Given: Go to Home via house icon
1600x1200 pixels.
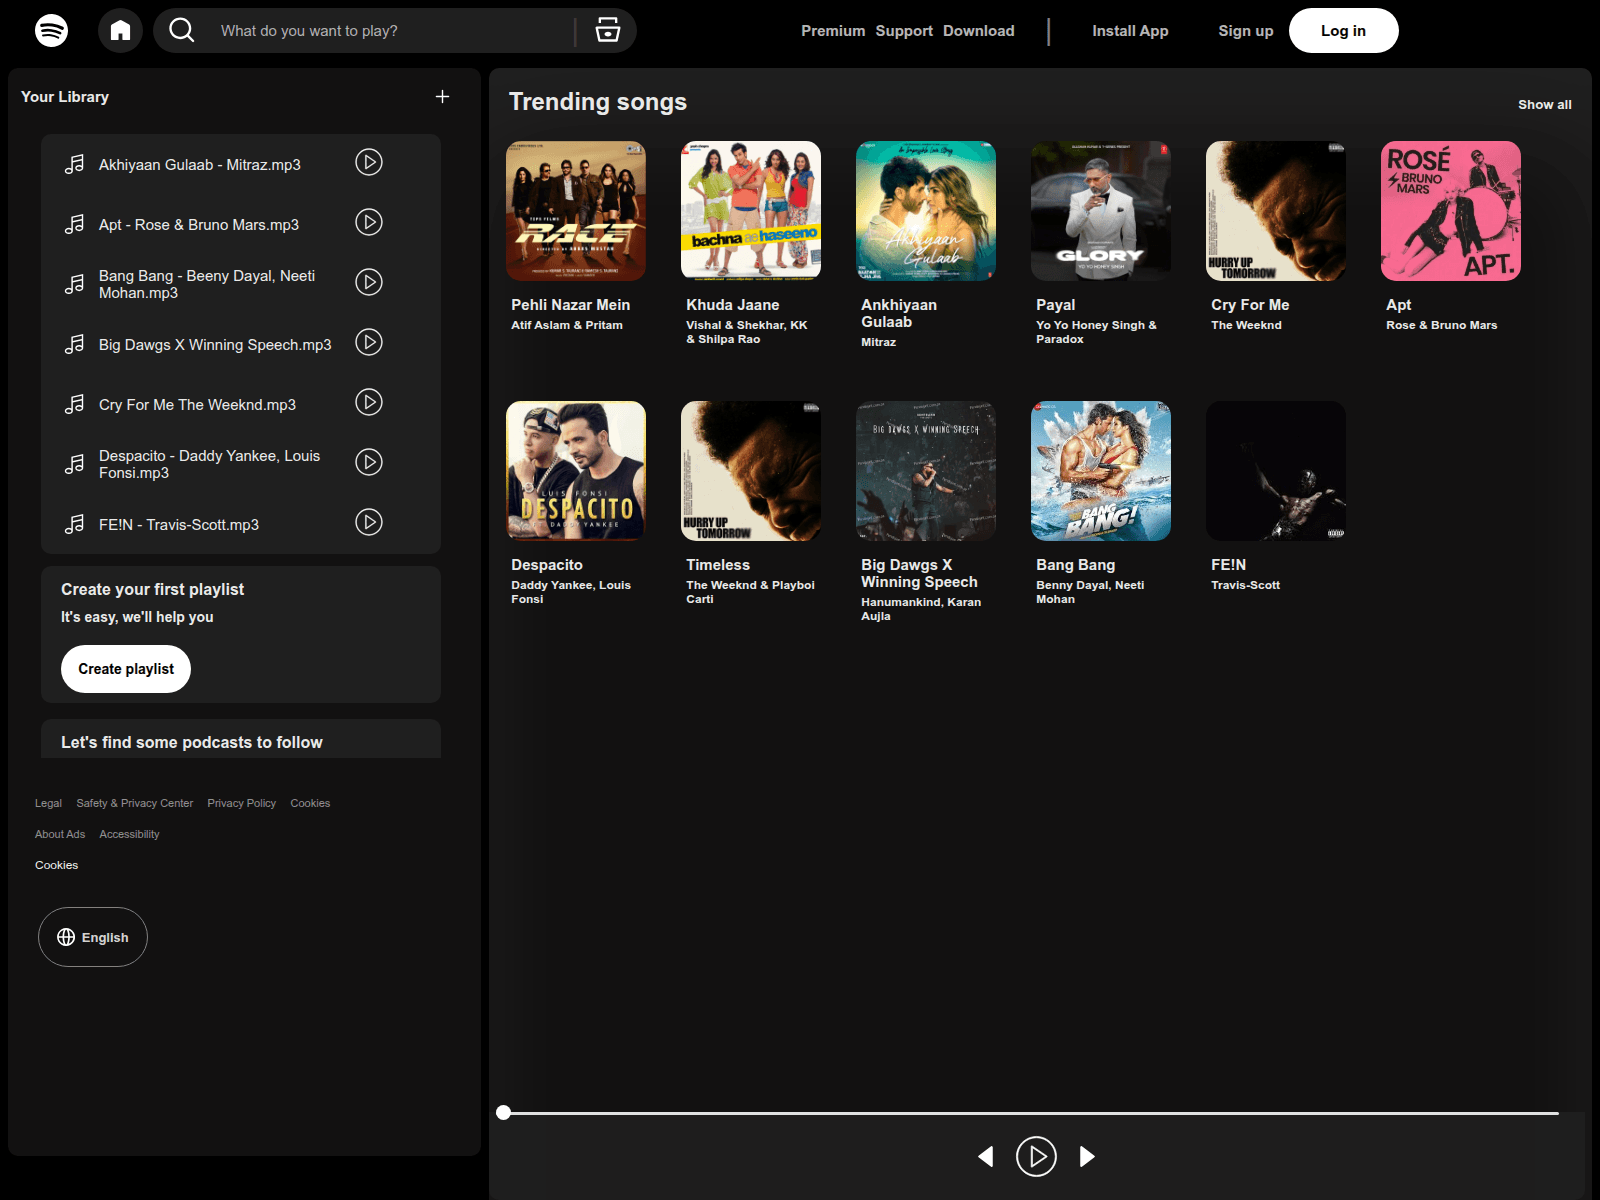Looking at the screenshot, I should coord(120,30).
